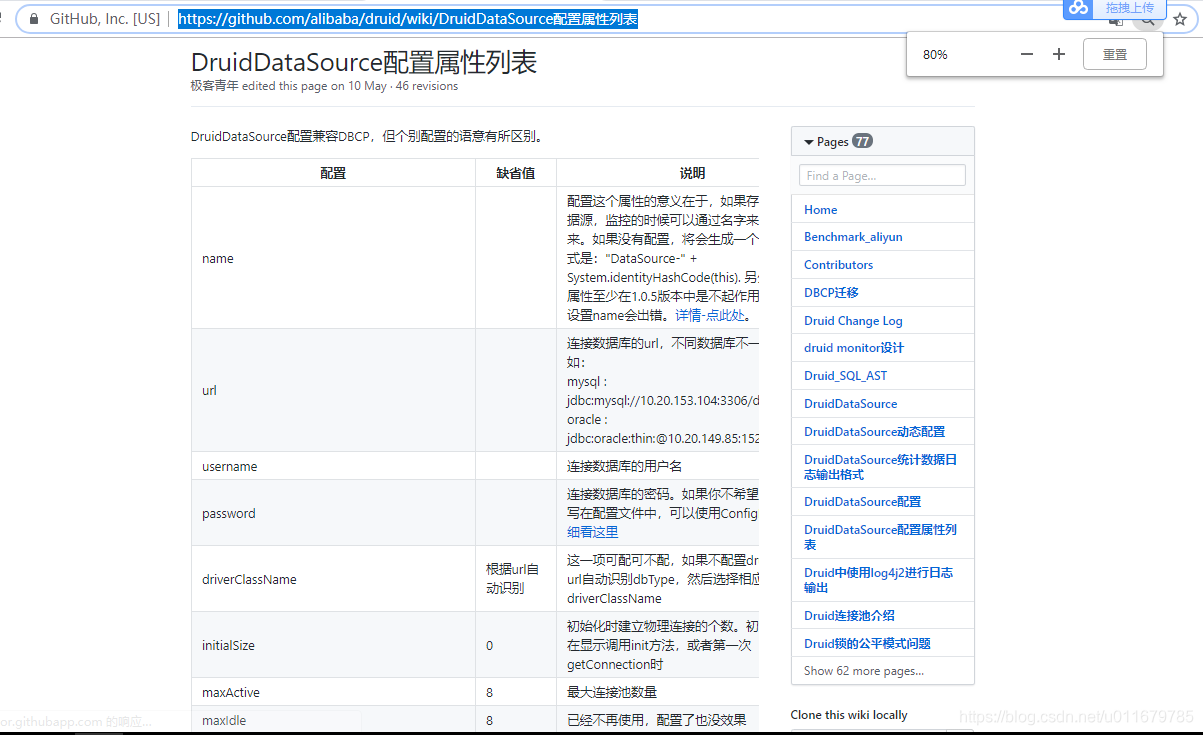
Task: Collapse the Pages section triangle
Action: pos(809,142)
